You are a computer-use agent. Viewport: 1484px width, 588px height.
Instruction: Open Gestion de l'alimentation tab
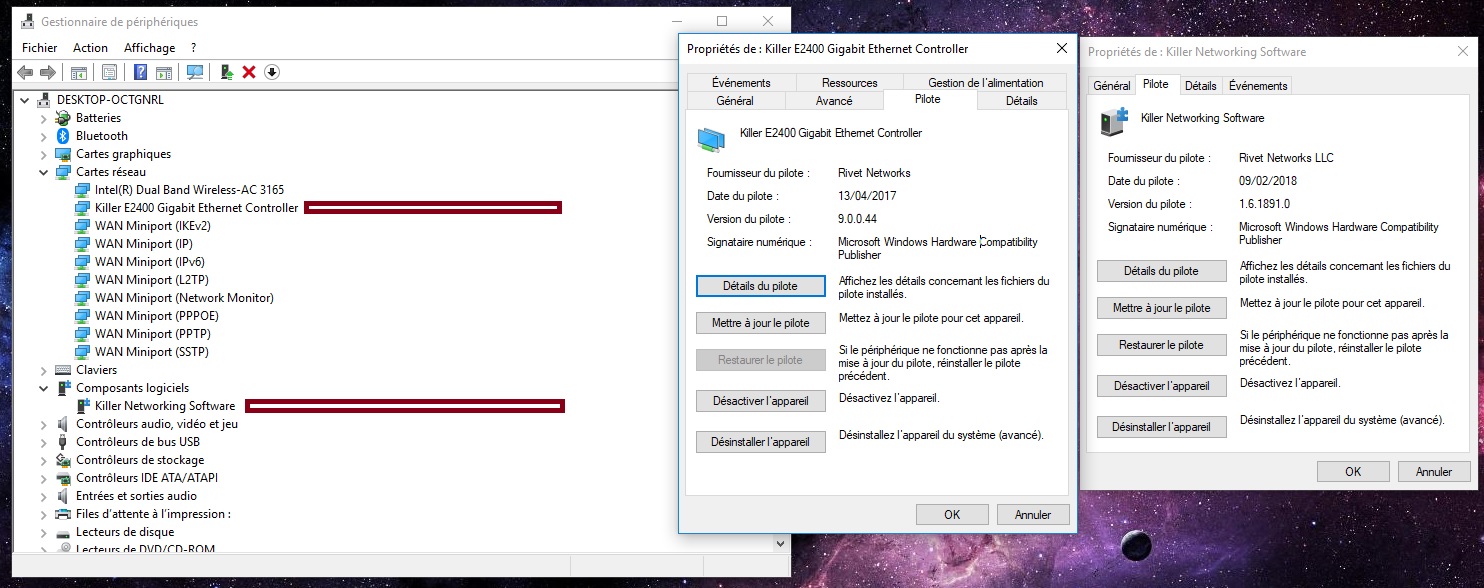pyautogui.click(x=985, y=83)
